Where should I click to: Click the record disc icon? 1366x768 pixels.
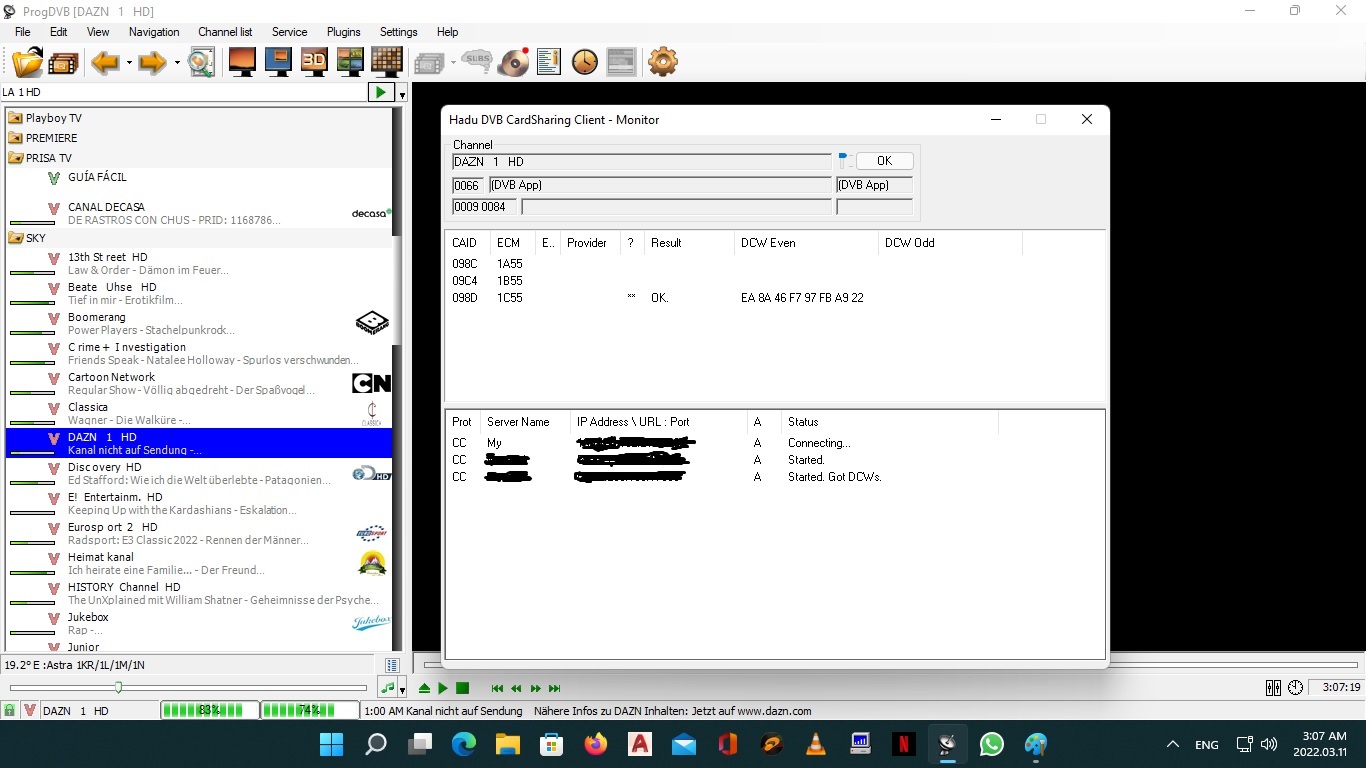[514, 62]
